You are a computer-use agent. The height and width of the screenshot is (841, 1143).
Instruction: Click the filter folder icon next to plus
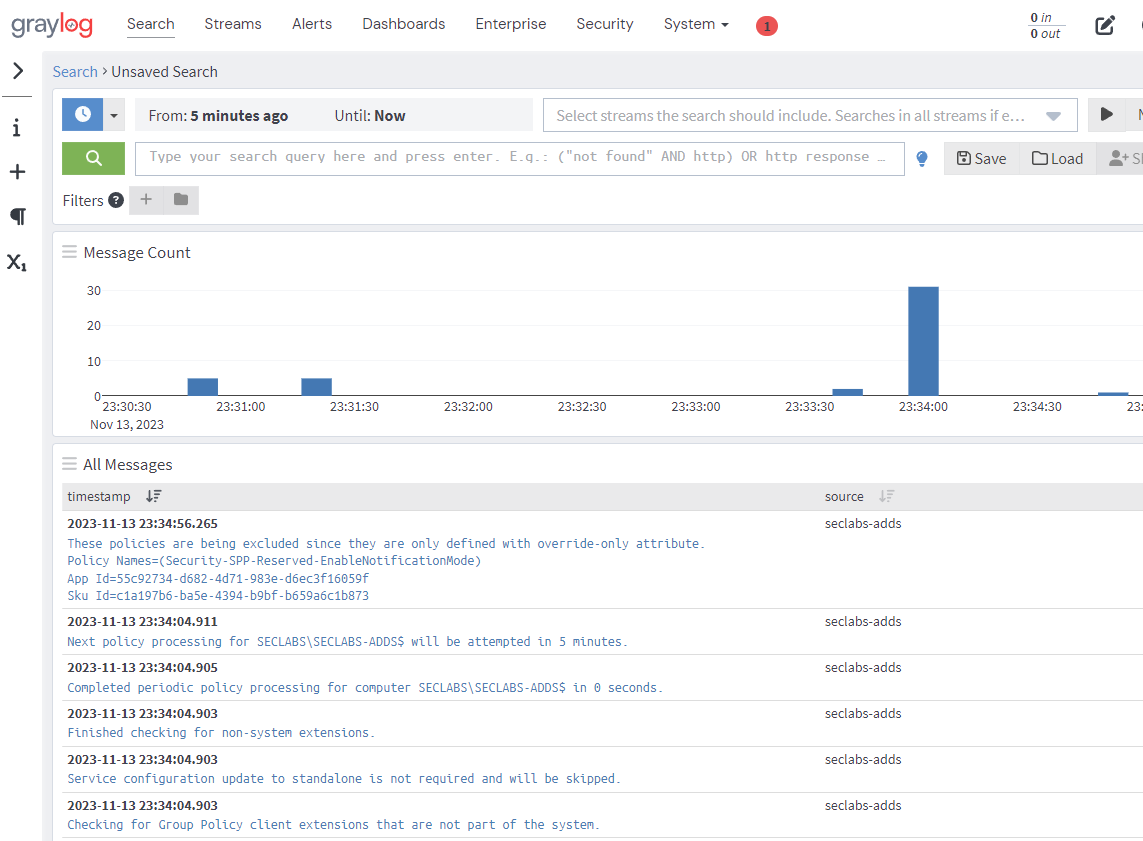tap(180, 200)
